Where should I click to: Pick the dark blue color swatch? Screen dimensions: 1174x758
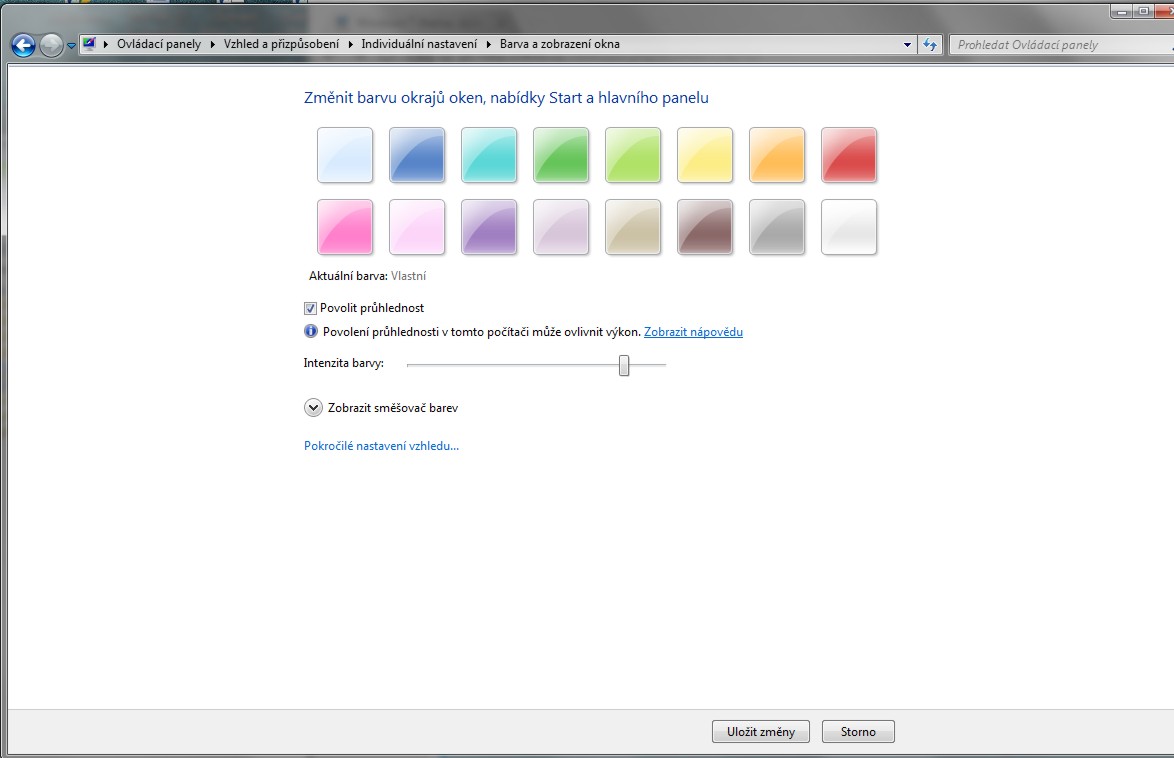click(417, 155)
